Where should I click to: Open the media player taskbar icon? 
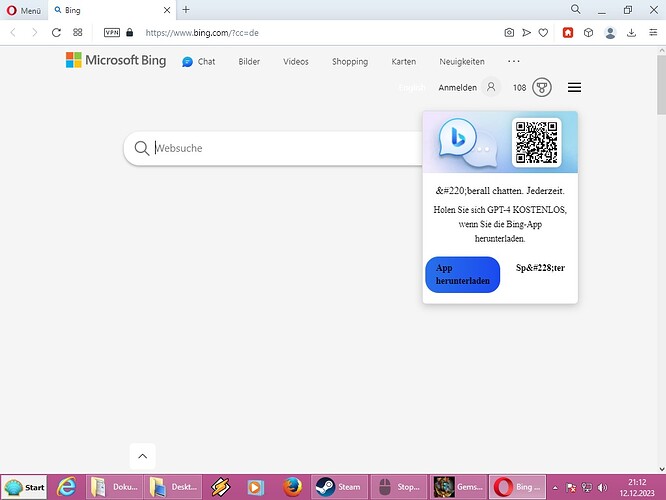(255, 487)
